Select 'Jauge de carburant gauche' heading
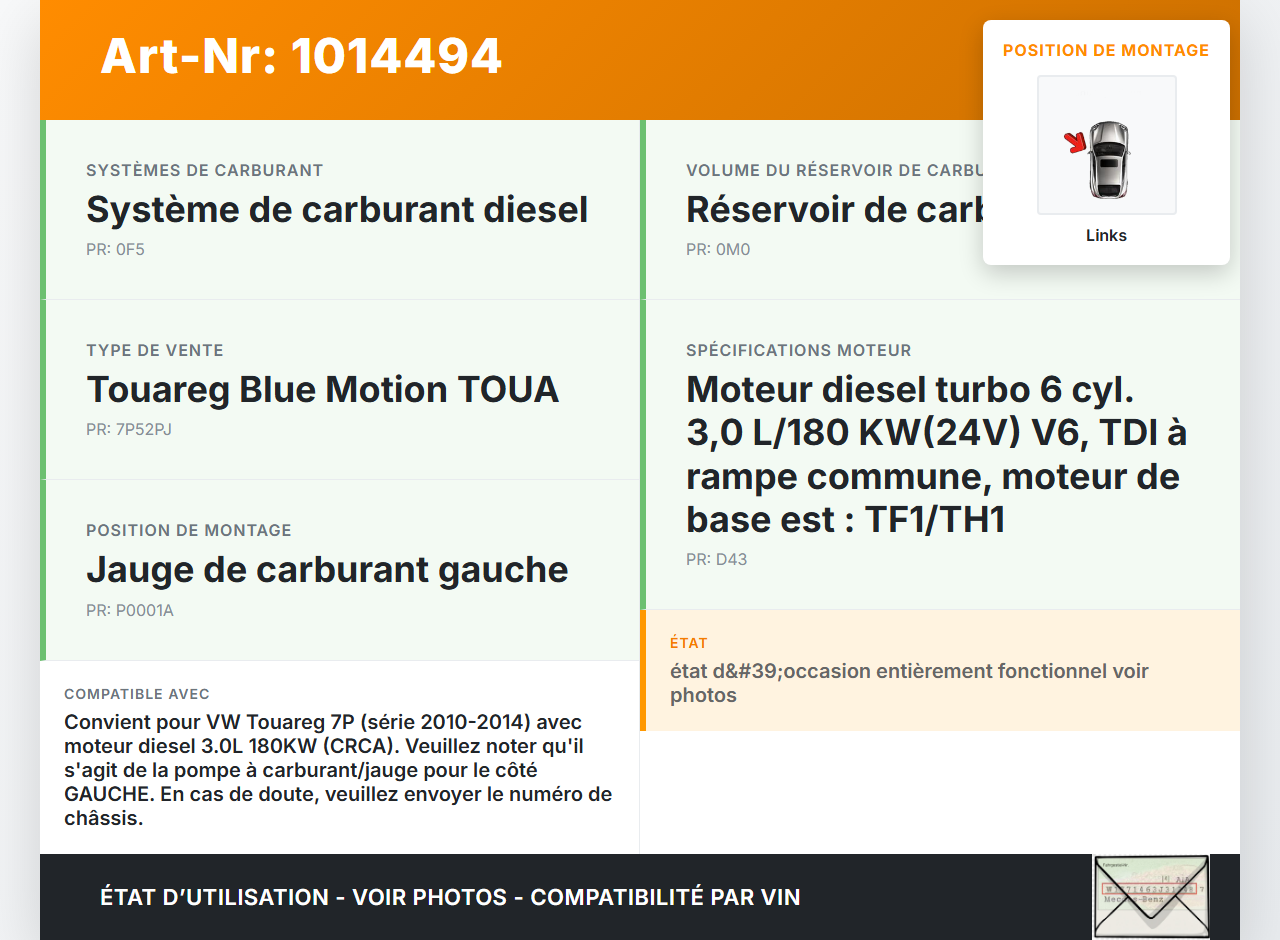This screenshot has width=1280, height=940. (327, 570)
